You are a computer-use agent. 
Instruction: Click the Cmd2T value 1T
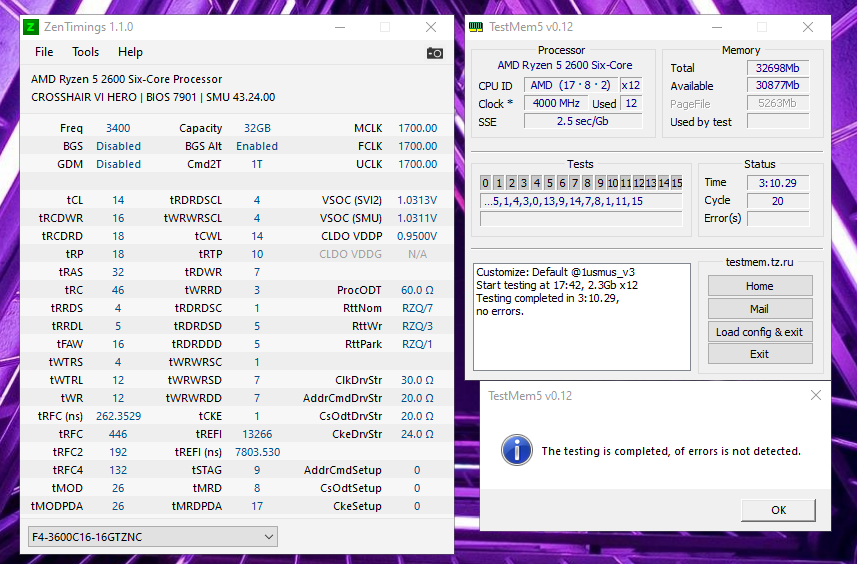coord(257,164)
